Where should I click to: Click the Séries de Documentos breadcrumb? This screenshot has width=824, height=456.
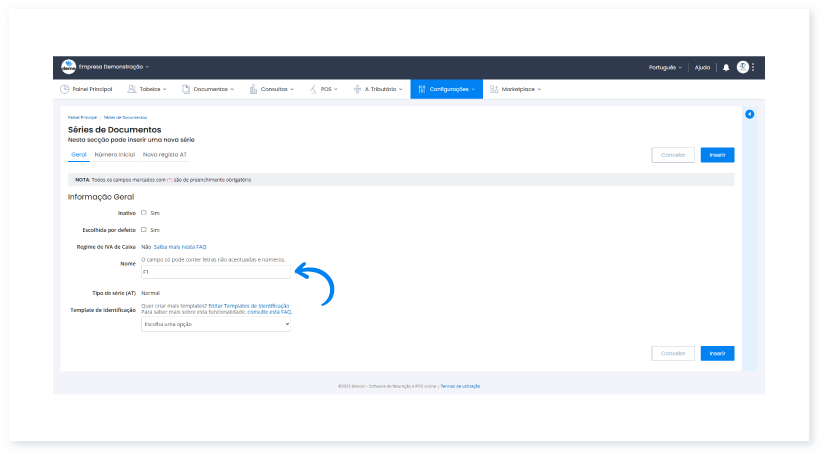click(x=125, y=118)
